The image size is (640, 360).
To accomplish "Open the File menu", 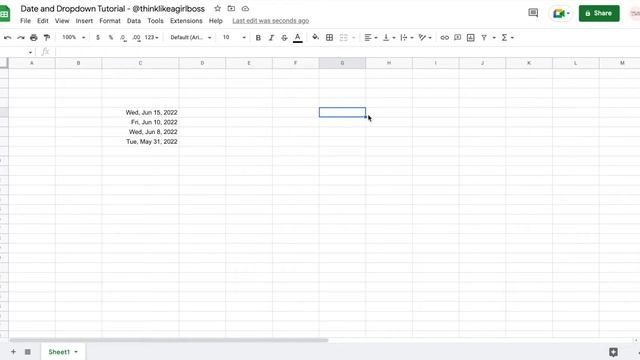I will tap(25, 21).
